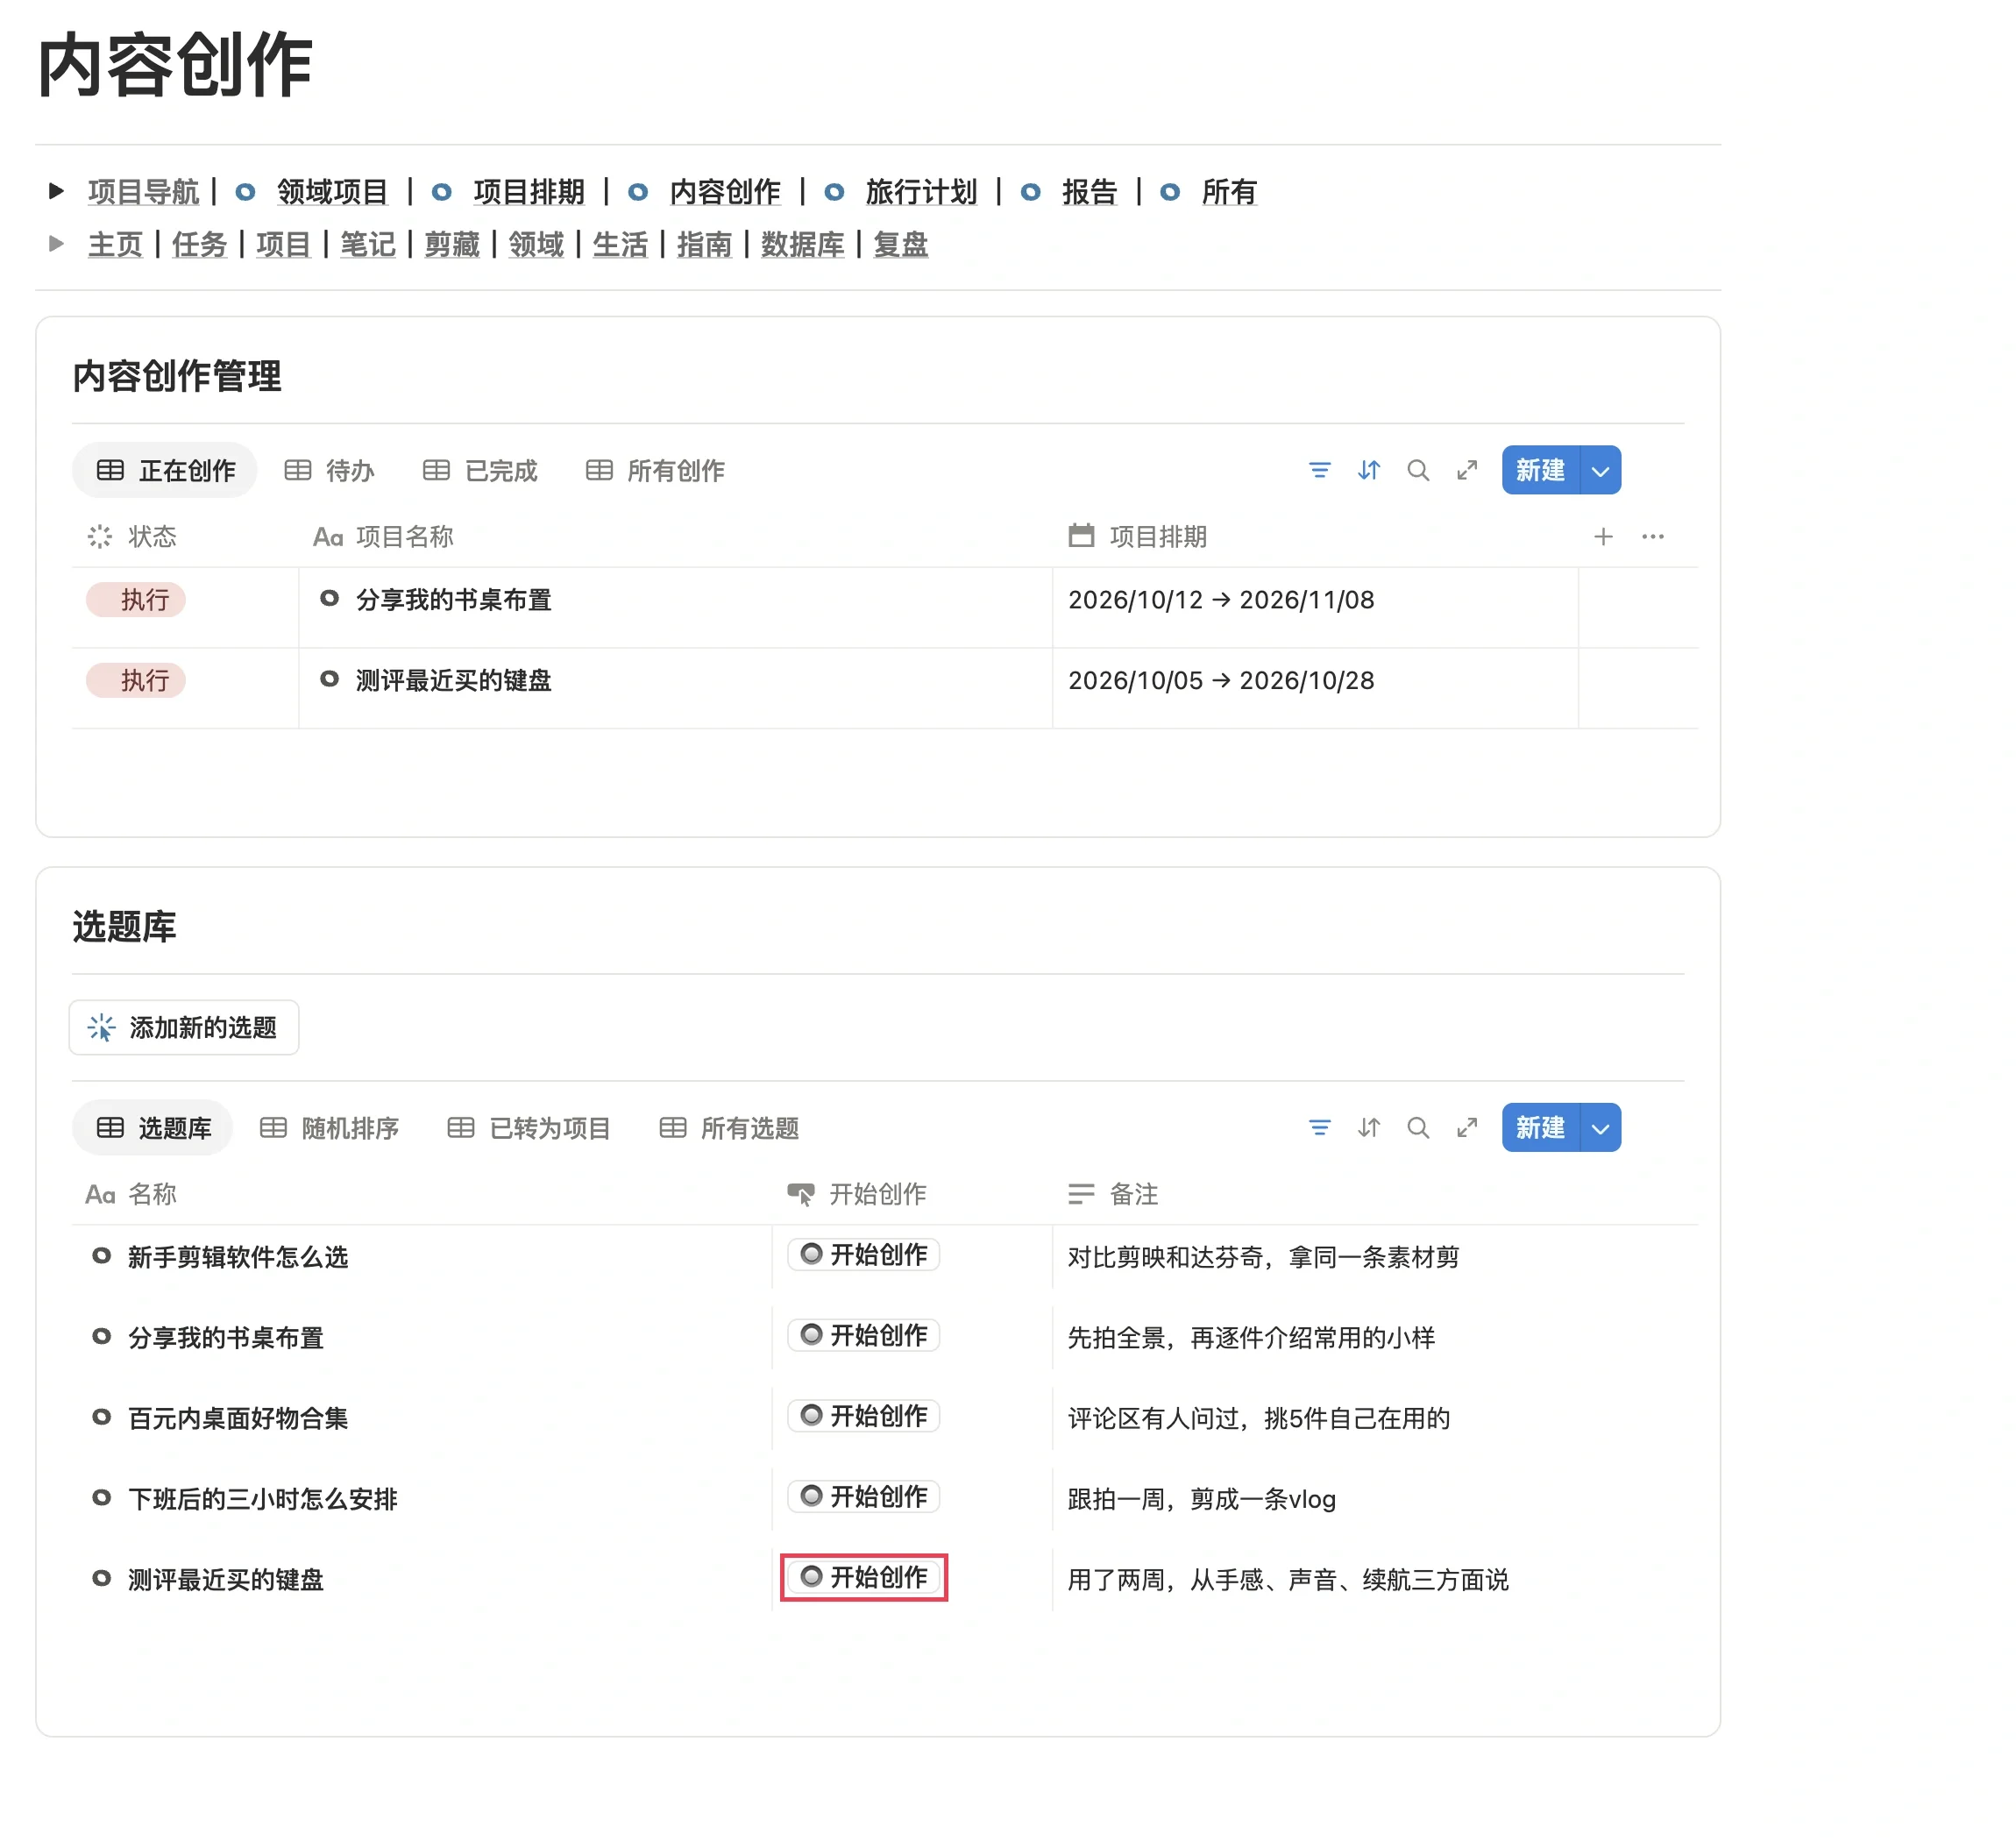Click 开始创作 button for 测评最近买的键盘
The image size is (2016, 1841).
click(864, 1577)
